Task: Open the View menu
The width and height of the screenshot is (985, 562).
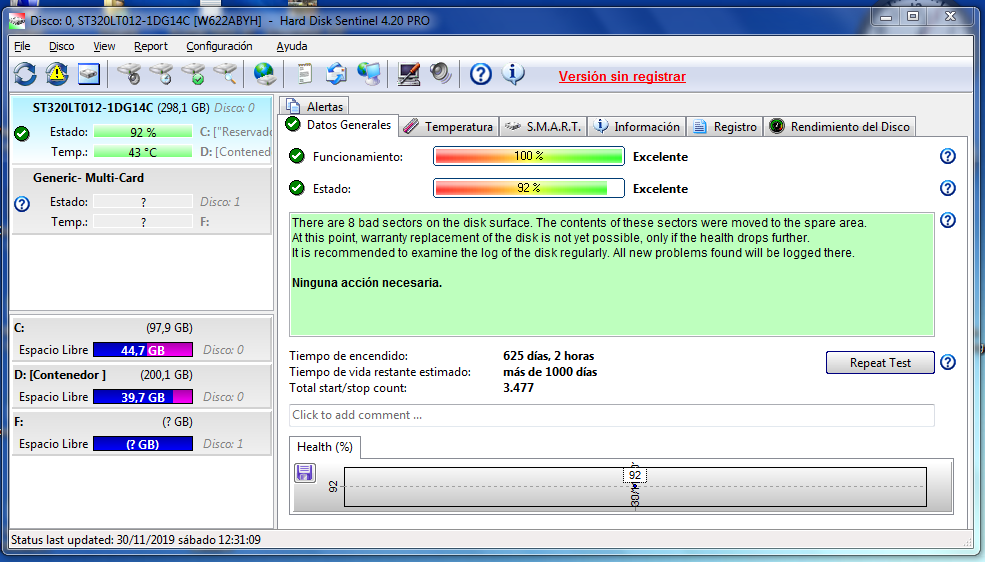Action: coord(104,46)
